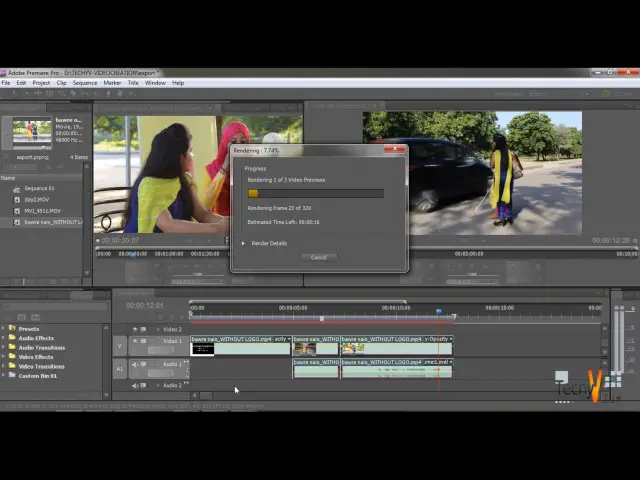Click the source monitor blue playhead
Screen dimensions: 640x480
point(133,254)
